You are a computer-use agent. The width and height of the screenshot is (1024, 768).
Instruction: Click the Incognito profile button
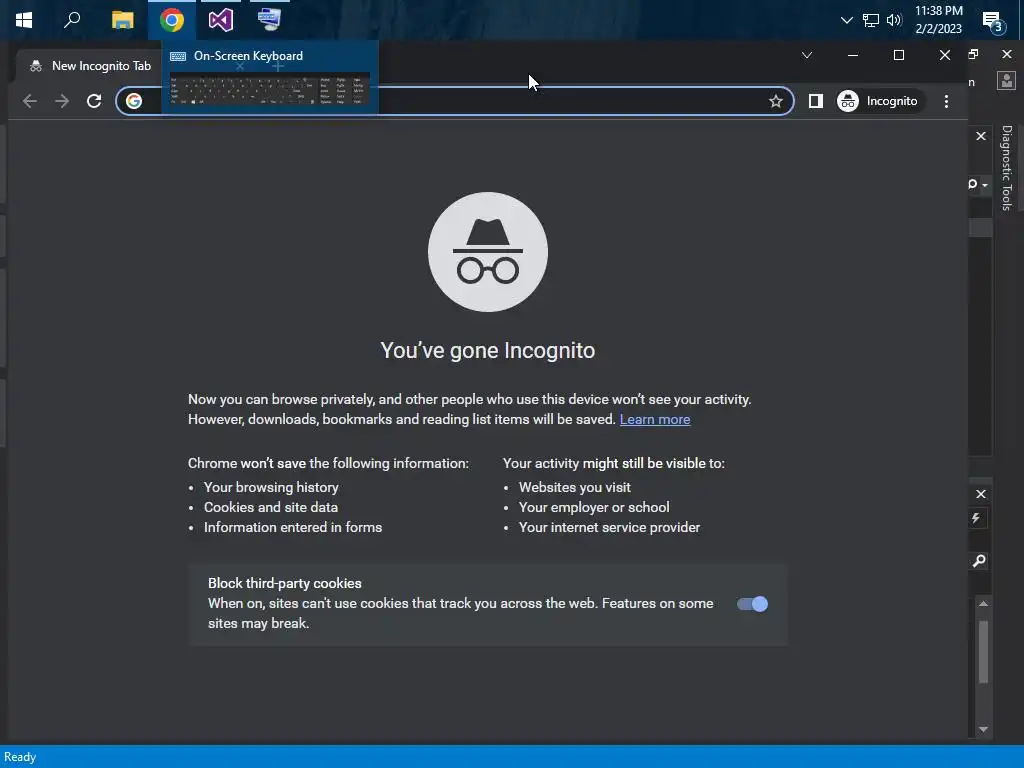point(879,101)
